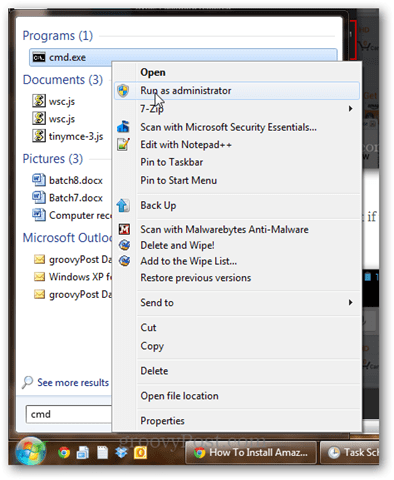
Task: Click the script icon of first wsc.js
Action: click(x=39, y=101)
